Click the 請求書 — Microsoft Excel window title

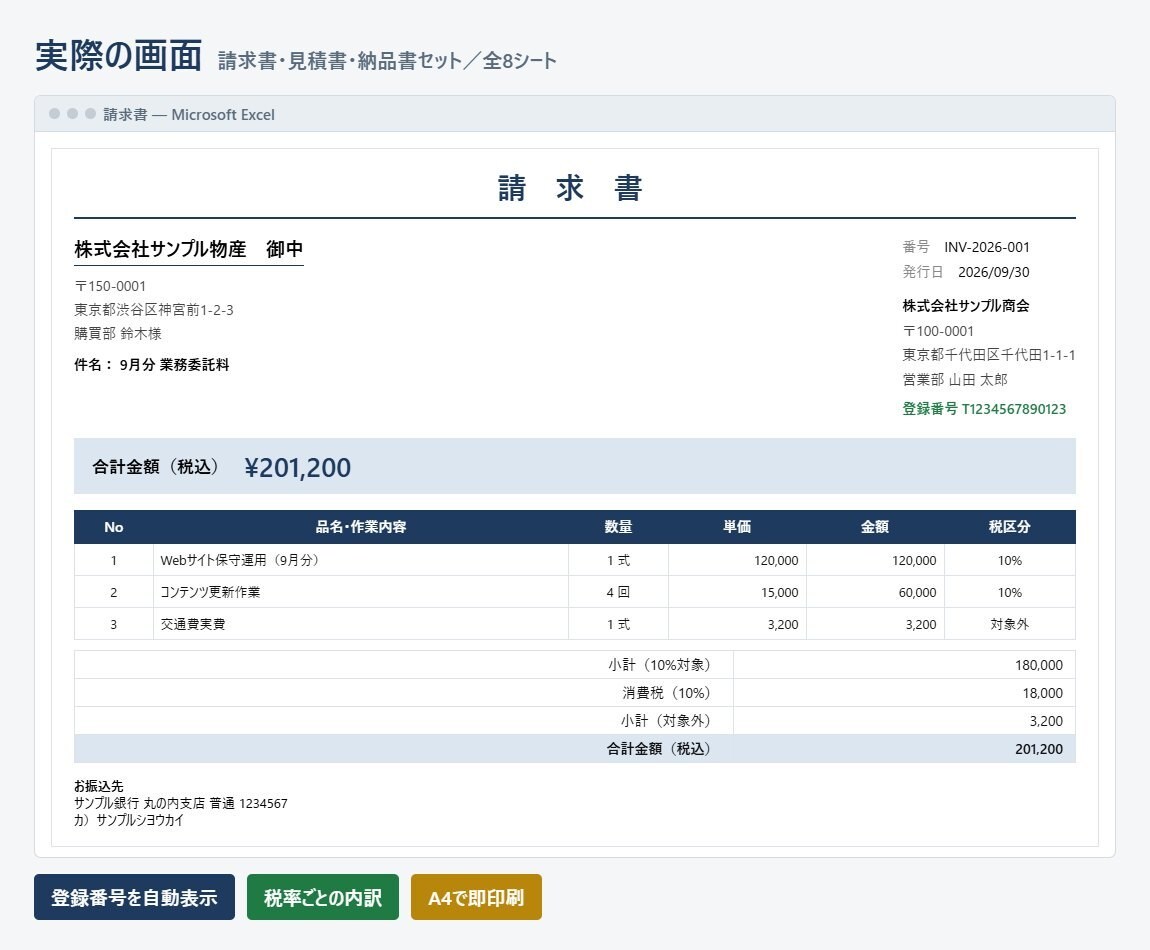188,114
